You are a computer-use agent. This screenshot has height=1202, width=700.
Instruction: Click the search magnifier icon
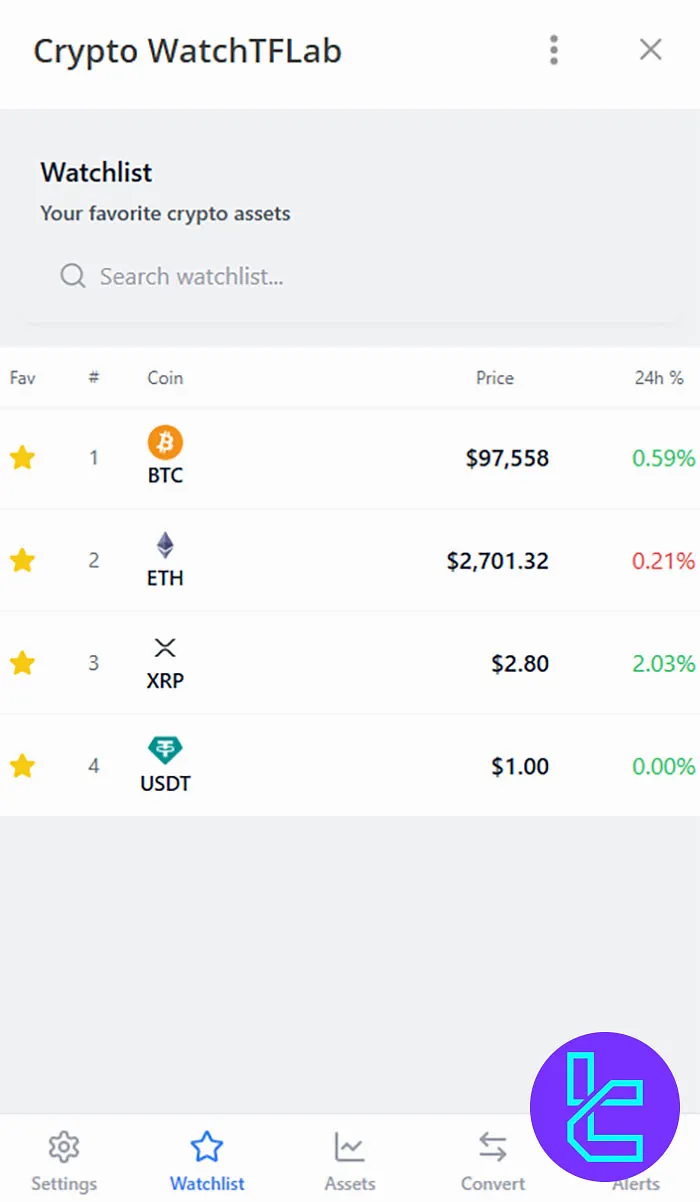(72, 276)
